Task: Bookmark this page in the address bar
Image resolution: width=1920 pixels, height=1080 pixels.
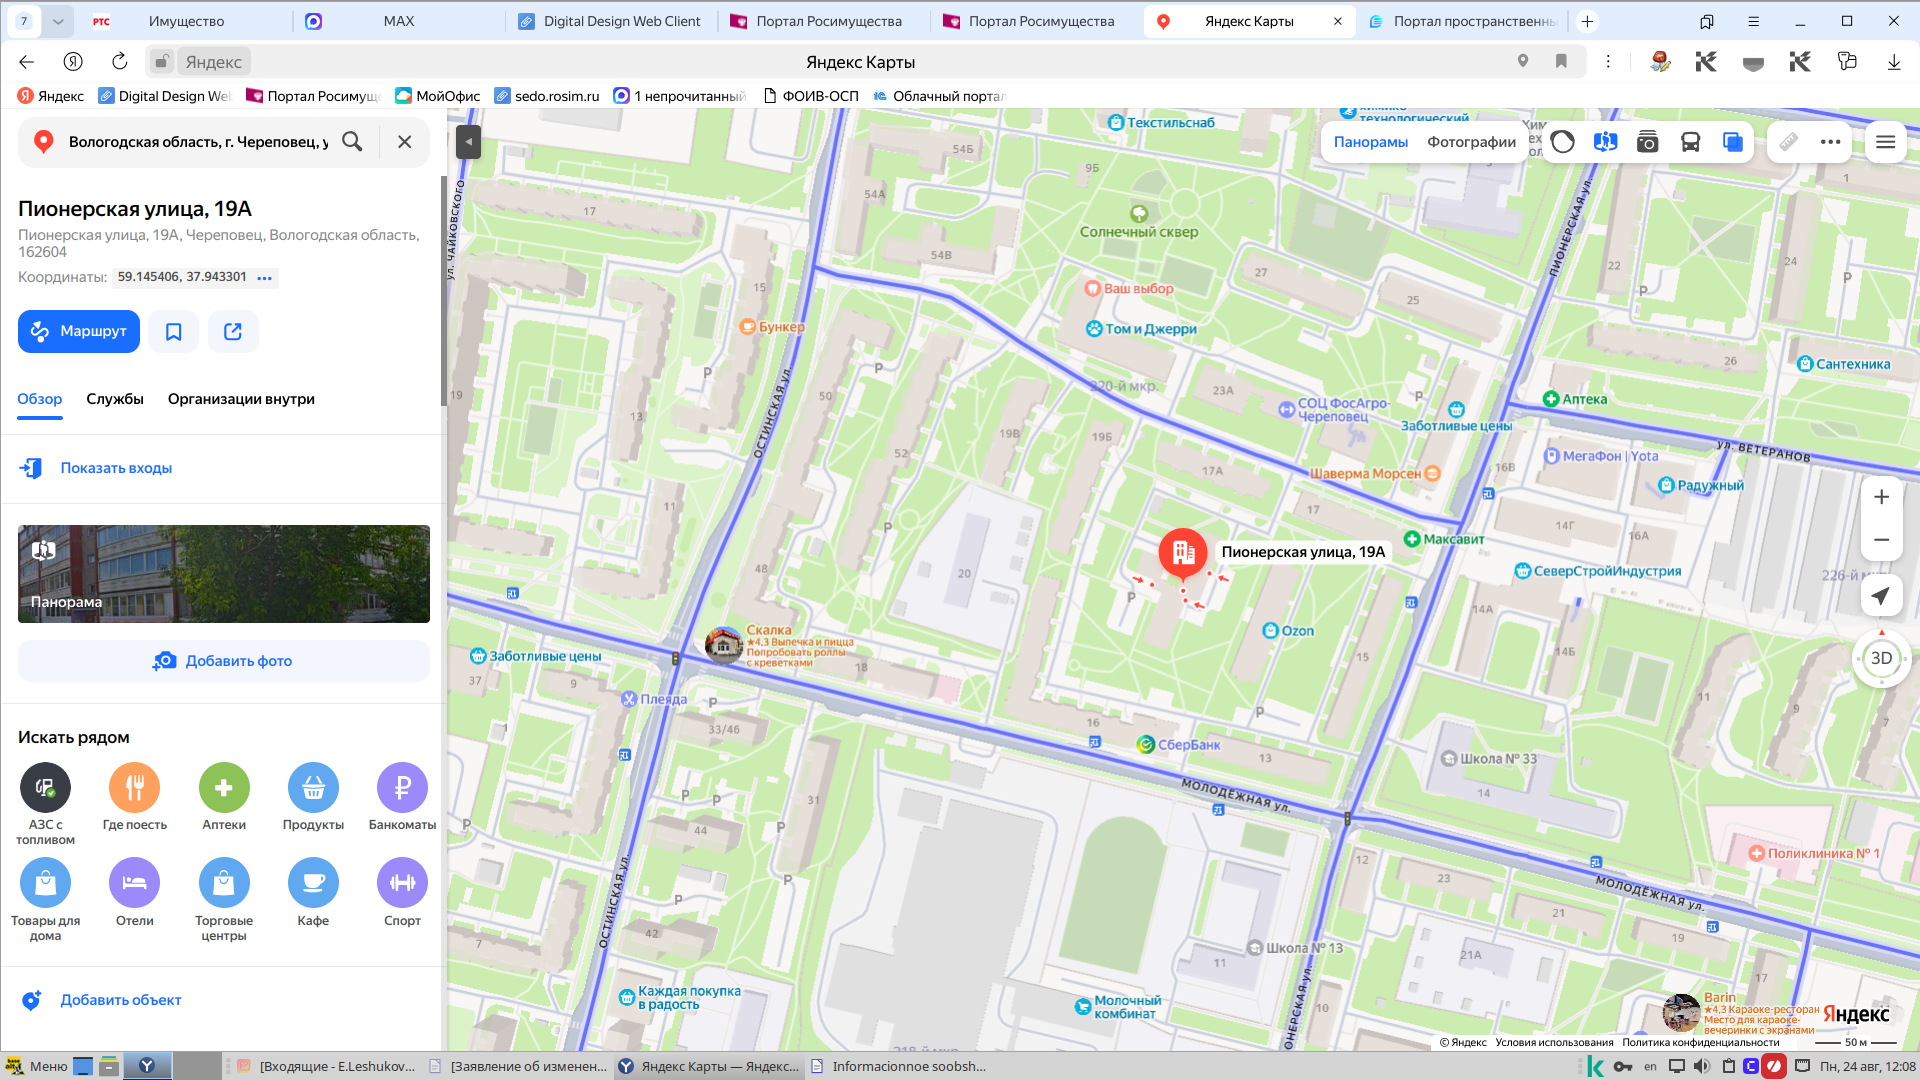Action: (x=1561, y=62)
